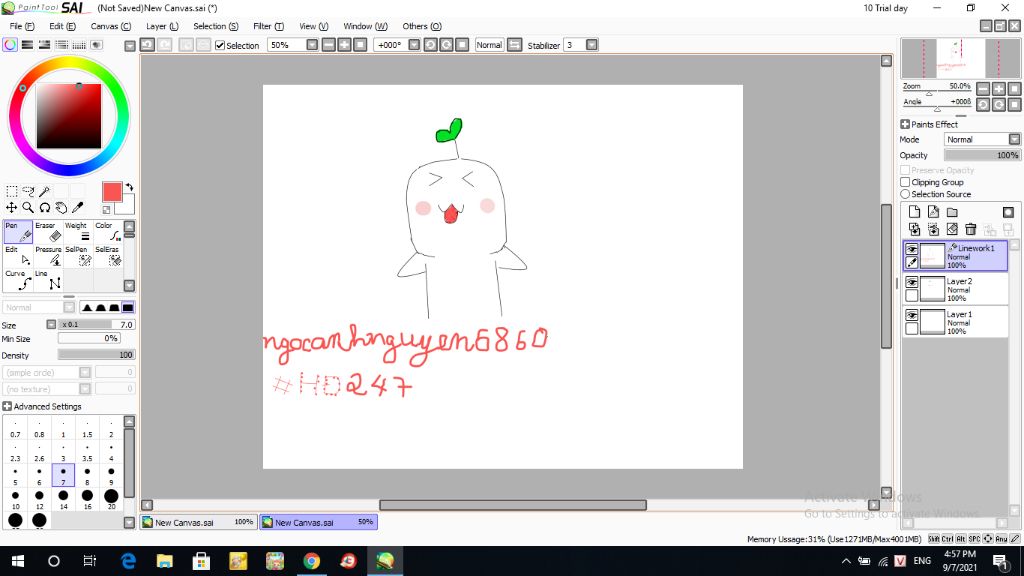Click the layer mask icon
Screen dimensions: 1024x576
[x=1008, y=212]
